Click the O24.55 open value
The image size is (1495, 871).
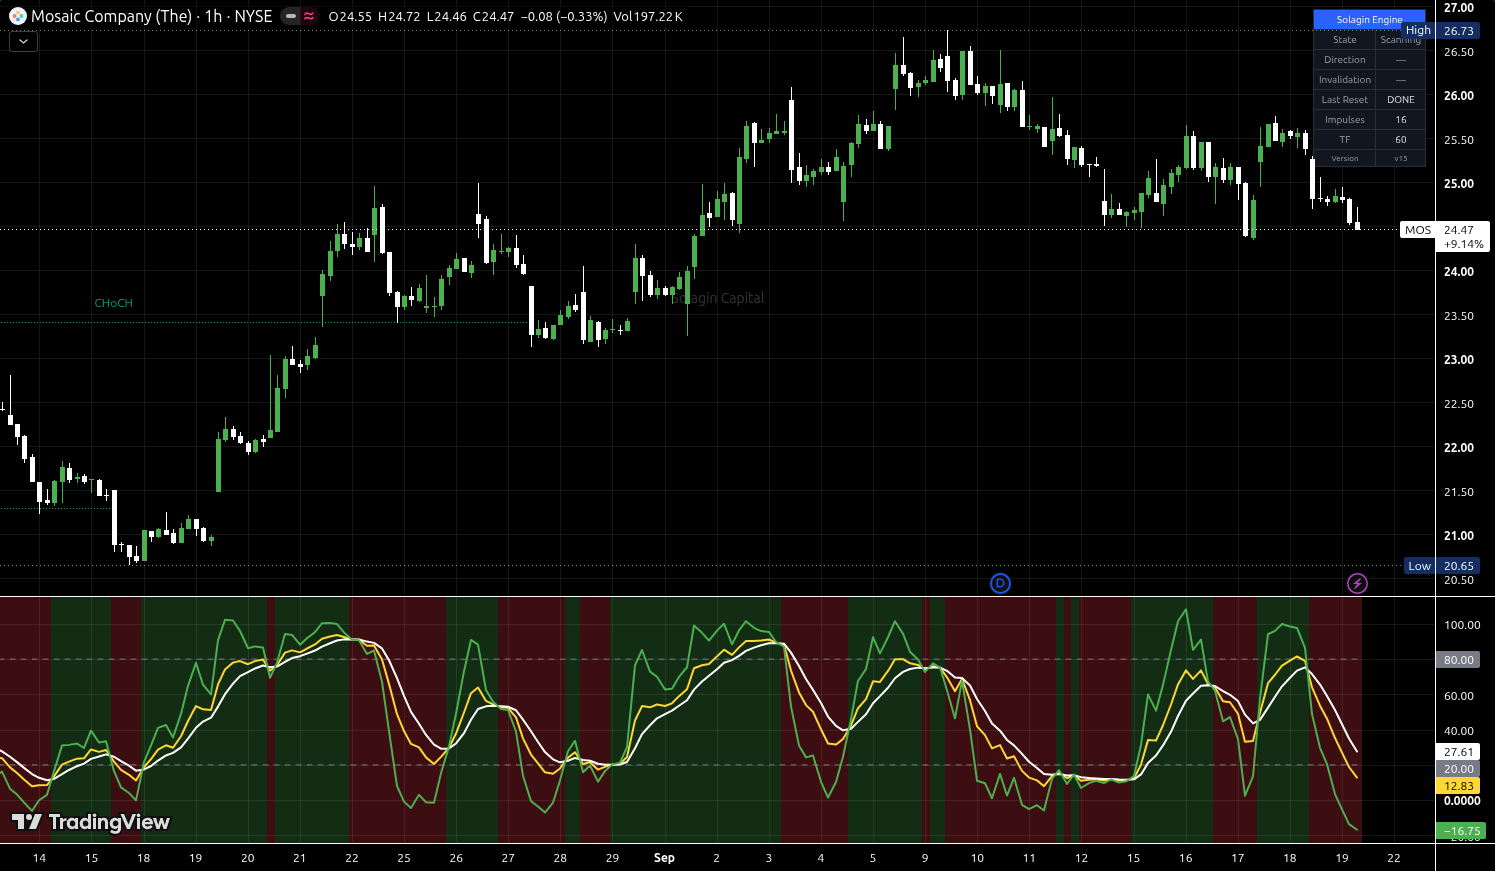click(350, 16)
